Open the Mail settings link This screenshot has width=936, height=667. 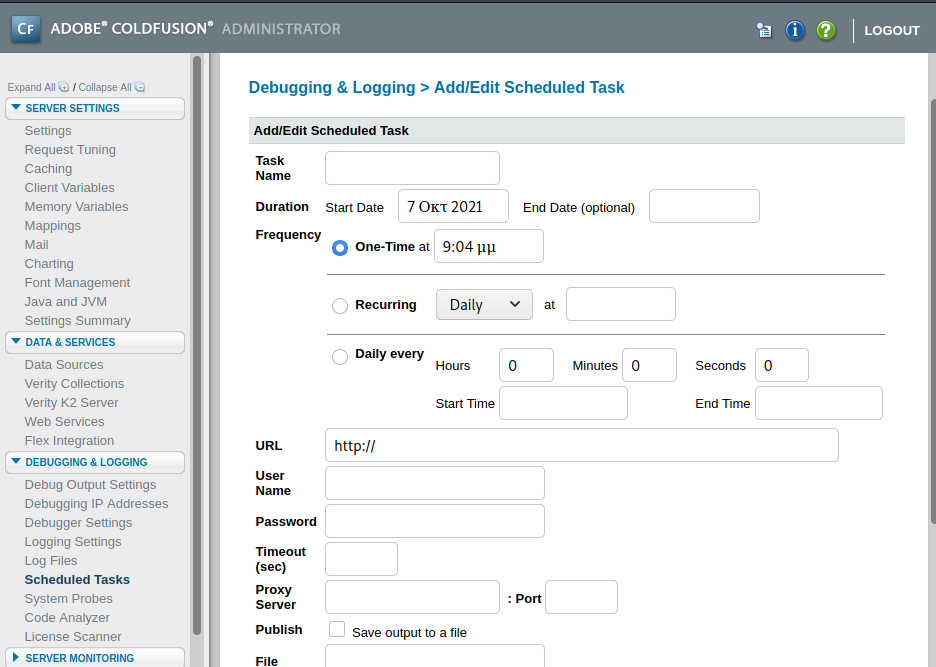click(36, 245)
